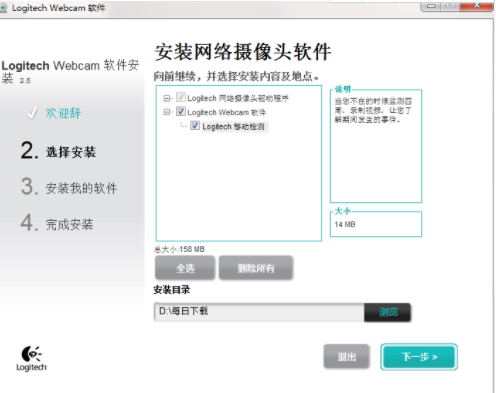
Task: Click the Logitech Webcam title bar icon
Action: [x=3, y=8]
